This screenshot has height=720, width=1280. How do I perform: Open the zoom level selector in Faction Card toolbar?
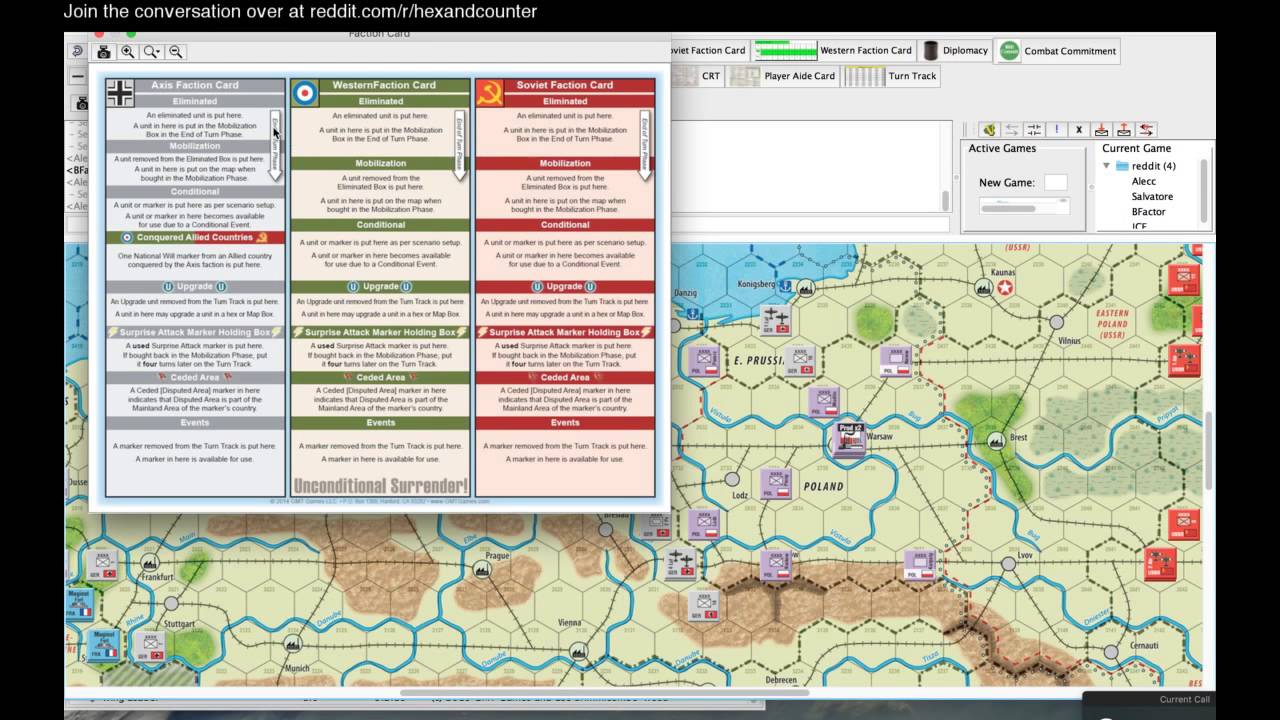[x=152, y=52]
